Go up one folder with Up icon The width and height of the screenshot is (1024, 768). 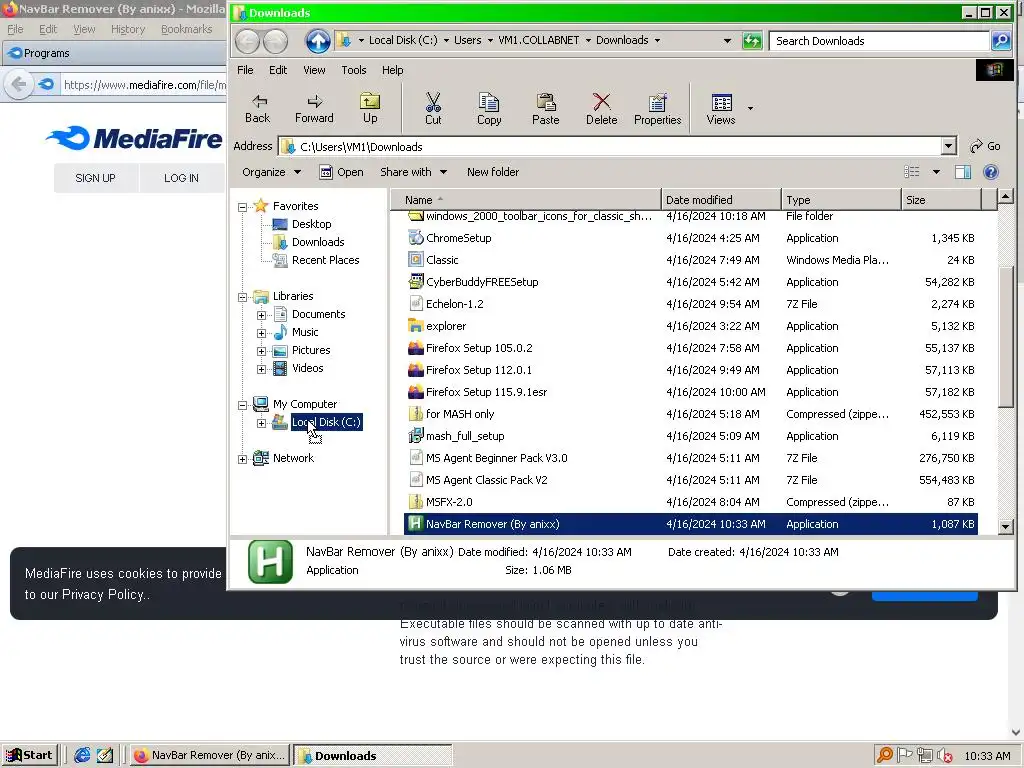[x=370, y=108]
